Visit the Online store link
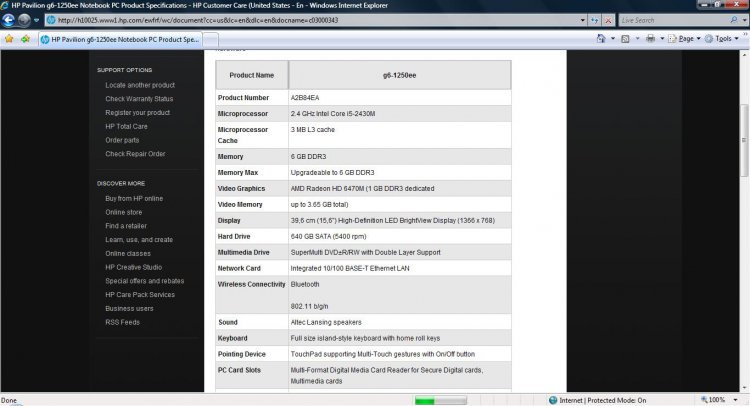This screenshot has height=406, width=750. tap(123, 212)
